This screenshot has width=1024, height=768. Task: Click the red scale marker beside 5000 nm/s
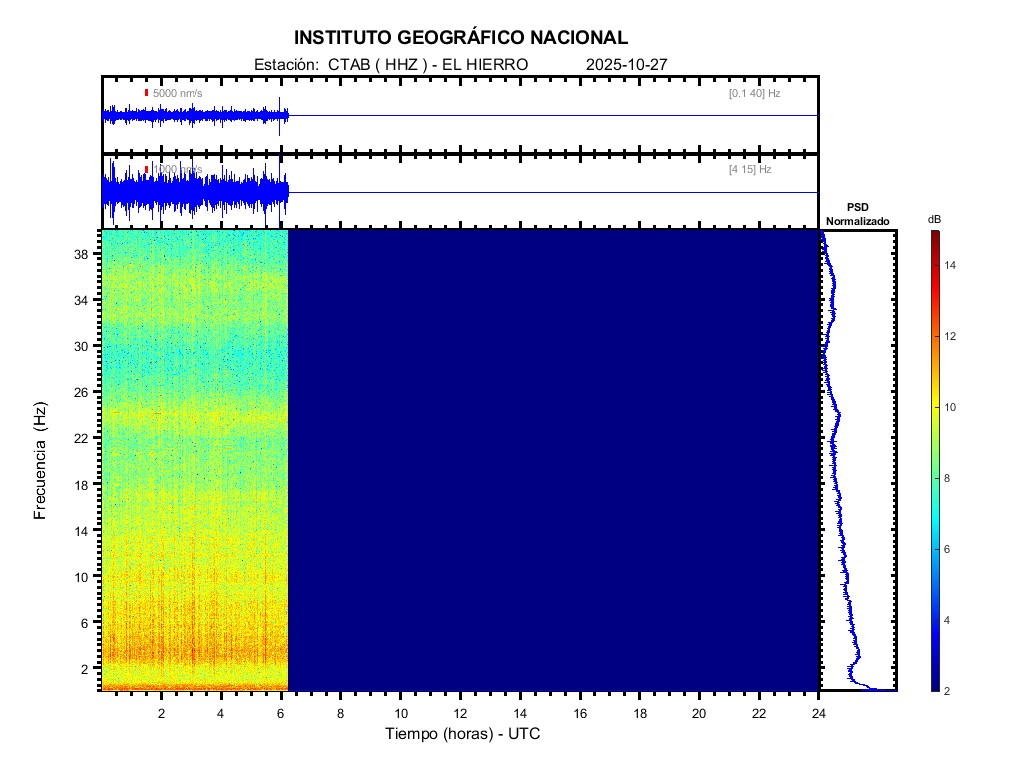tap(146, 93)
